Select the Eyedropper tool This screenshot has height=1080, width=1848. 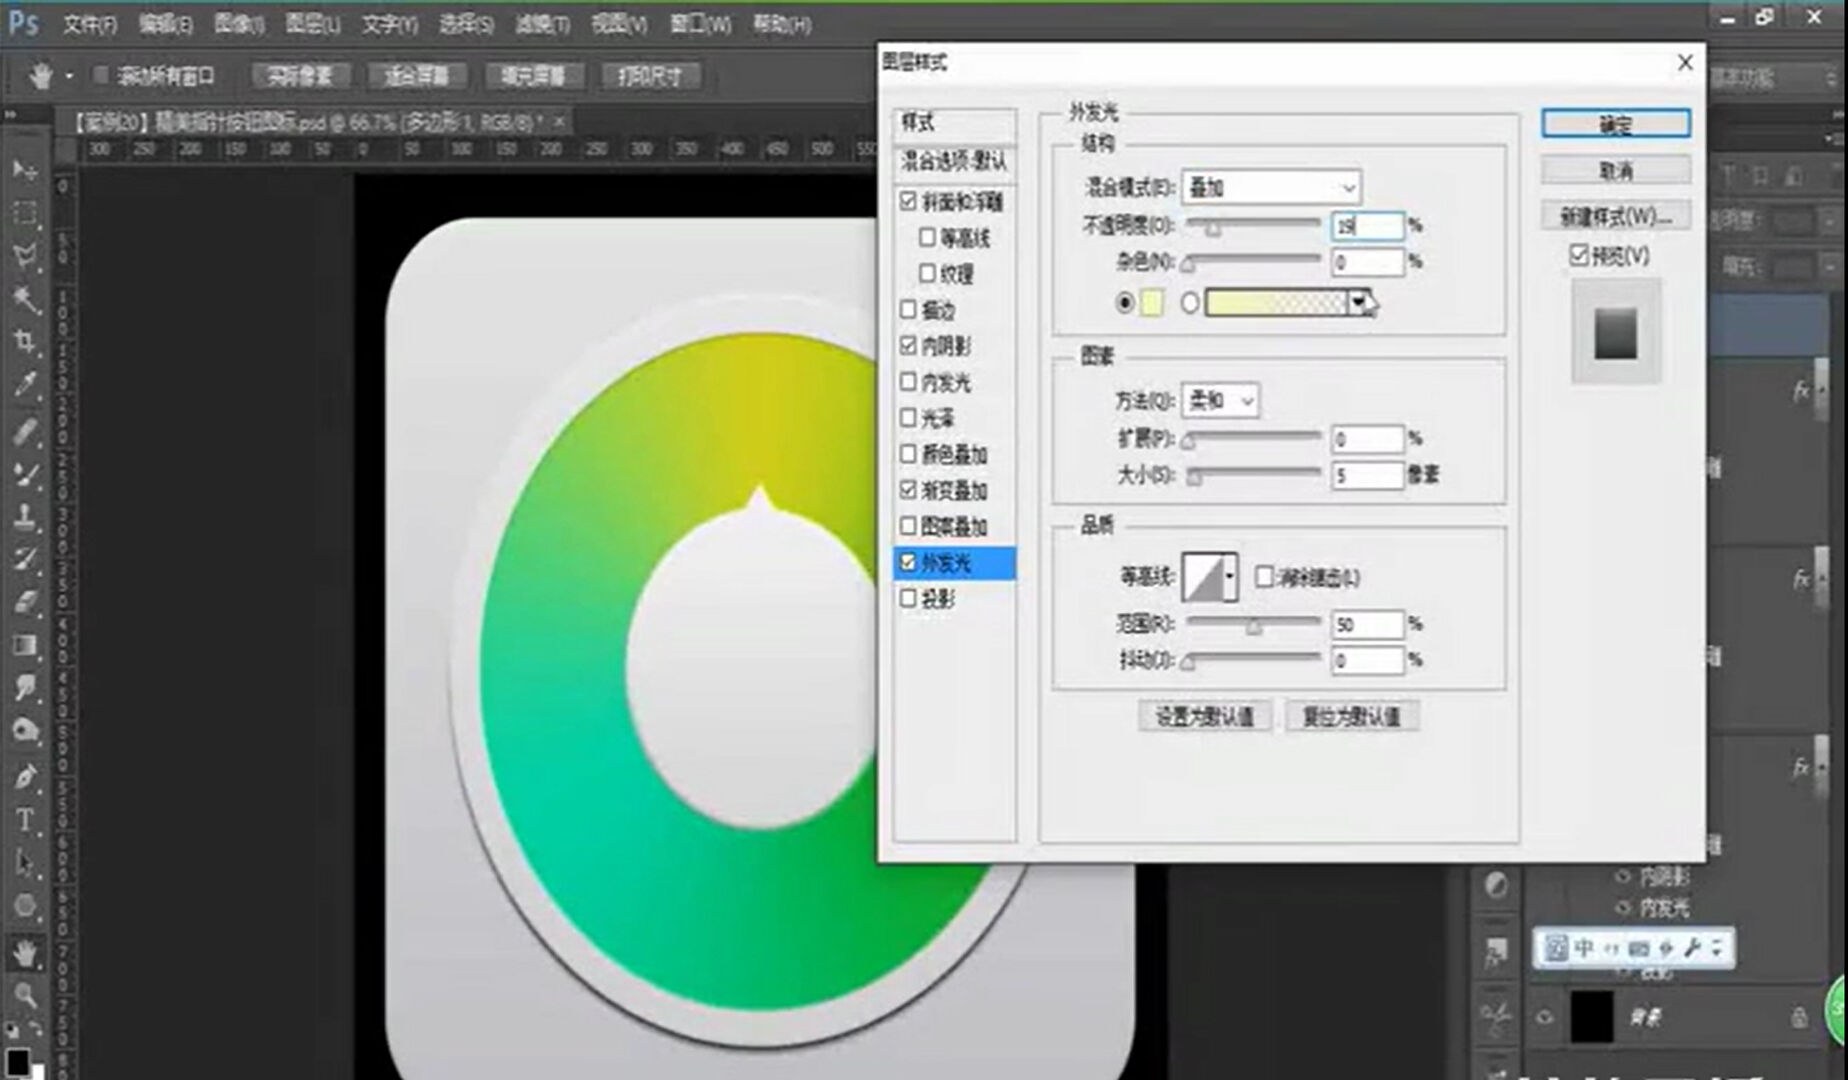click(x=24, y=385)
